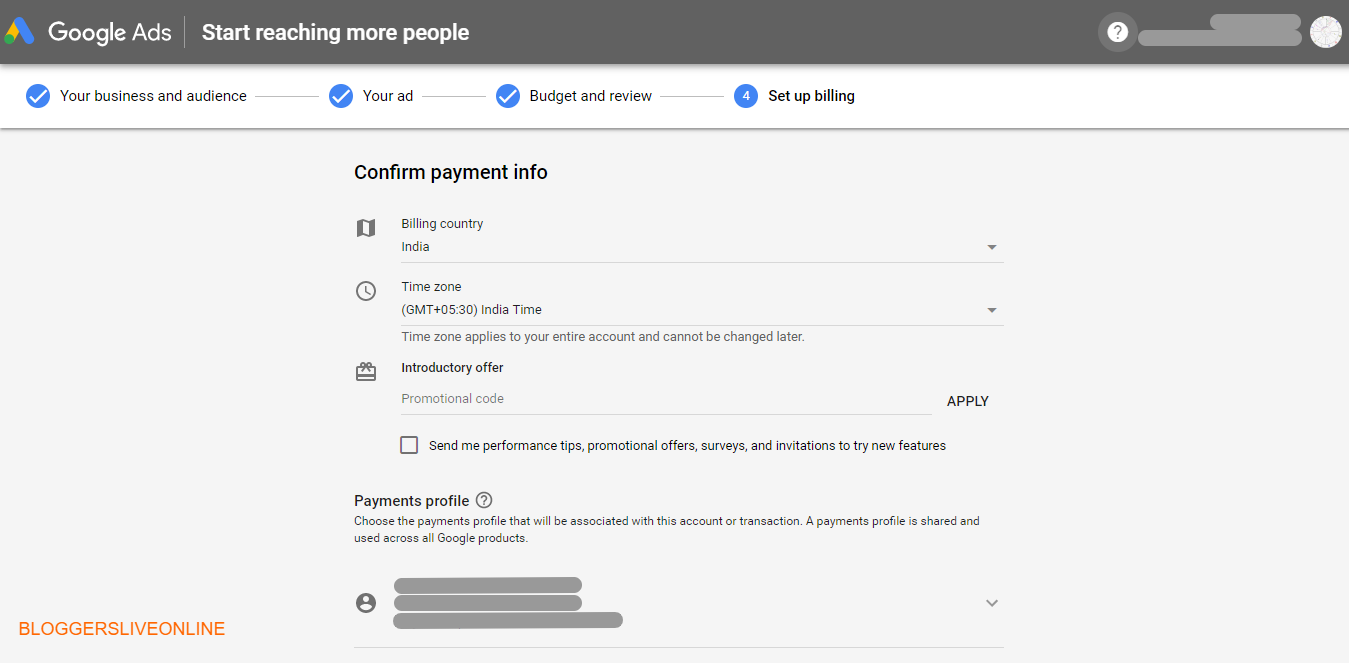
Task: Click the billing country map icon
Action: (366, 228)
